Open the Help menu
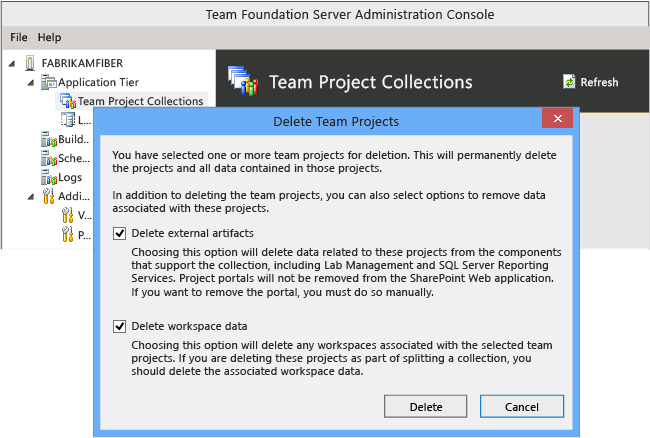650x438 pixels. tap(49, 37)
